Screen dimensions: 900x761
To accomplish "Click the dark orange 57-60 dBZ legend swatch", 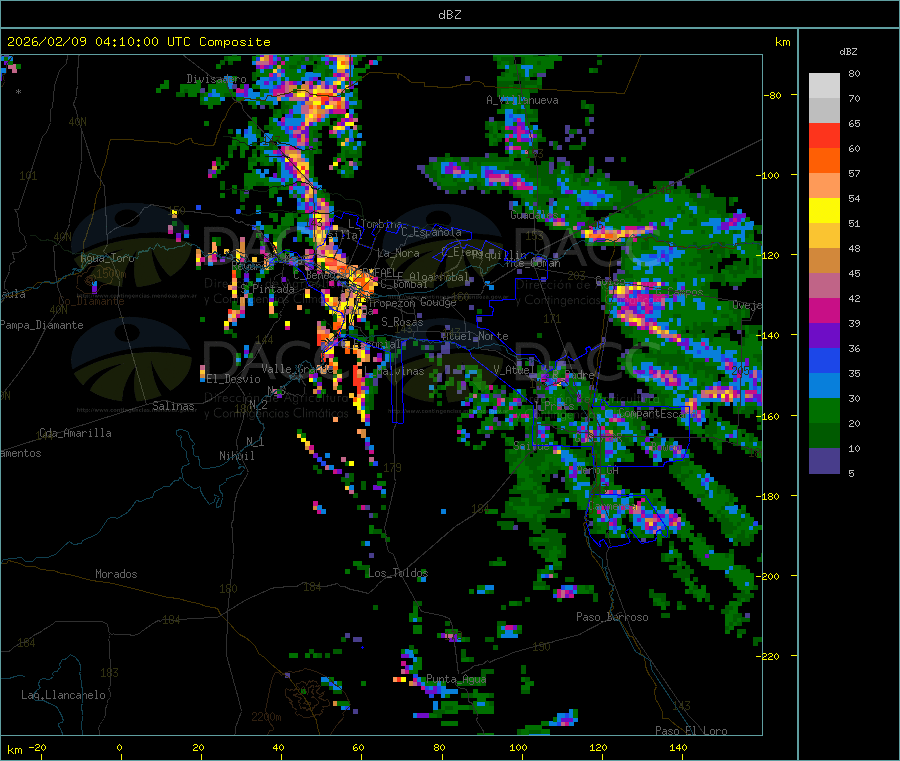I will [x=824, y=161].
